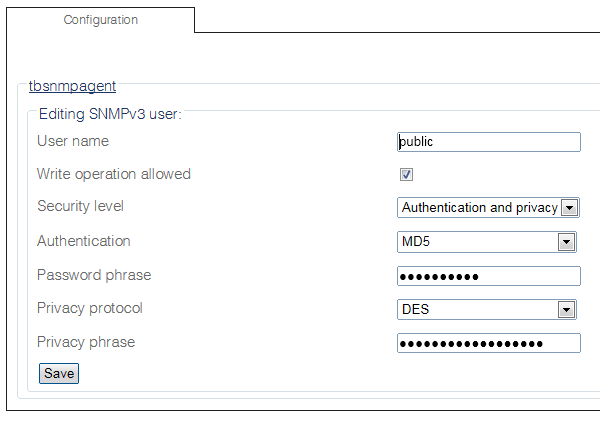600x426 pixels.
Task: Click the "Security level" label text
Action: pos(80,206)
